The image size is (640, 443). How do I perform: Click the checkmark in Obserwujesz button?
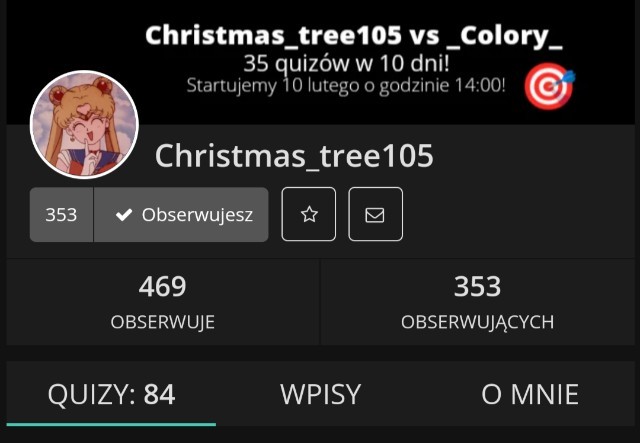coord(124,214)
